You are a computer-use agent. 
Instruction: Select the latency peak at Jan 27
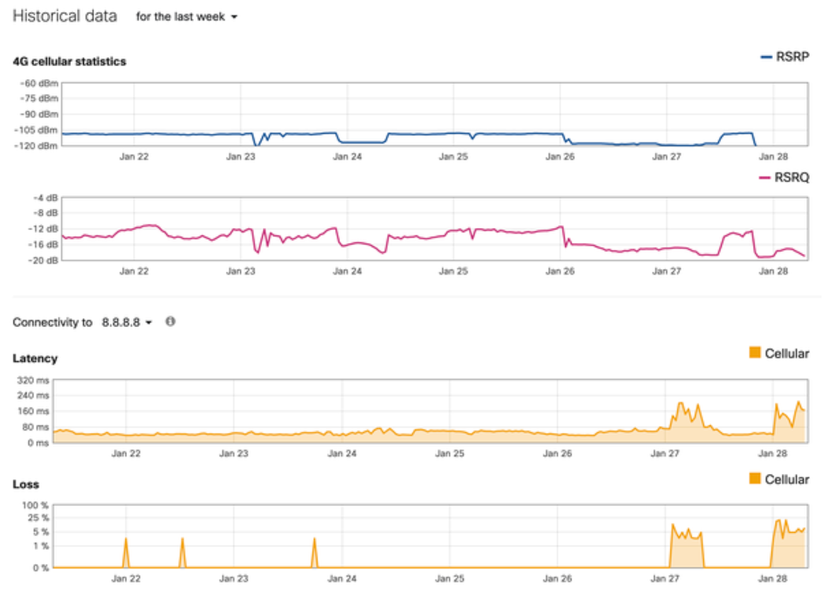[x=682, y=405]
